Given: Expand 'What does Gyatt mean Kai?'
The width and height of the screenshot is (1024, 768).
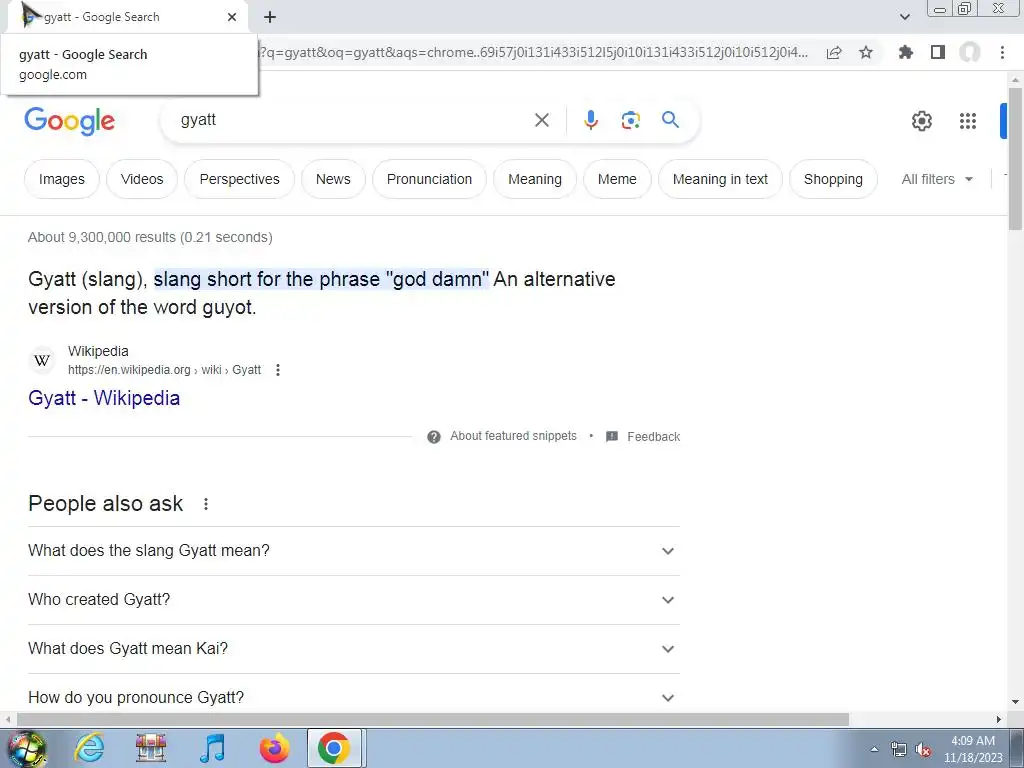Looking at the screenshot, I should [x=354, y=648].
